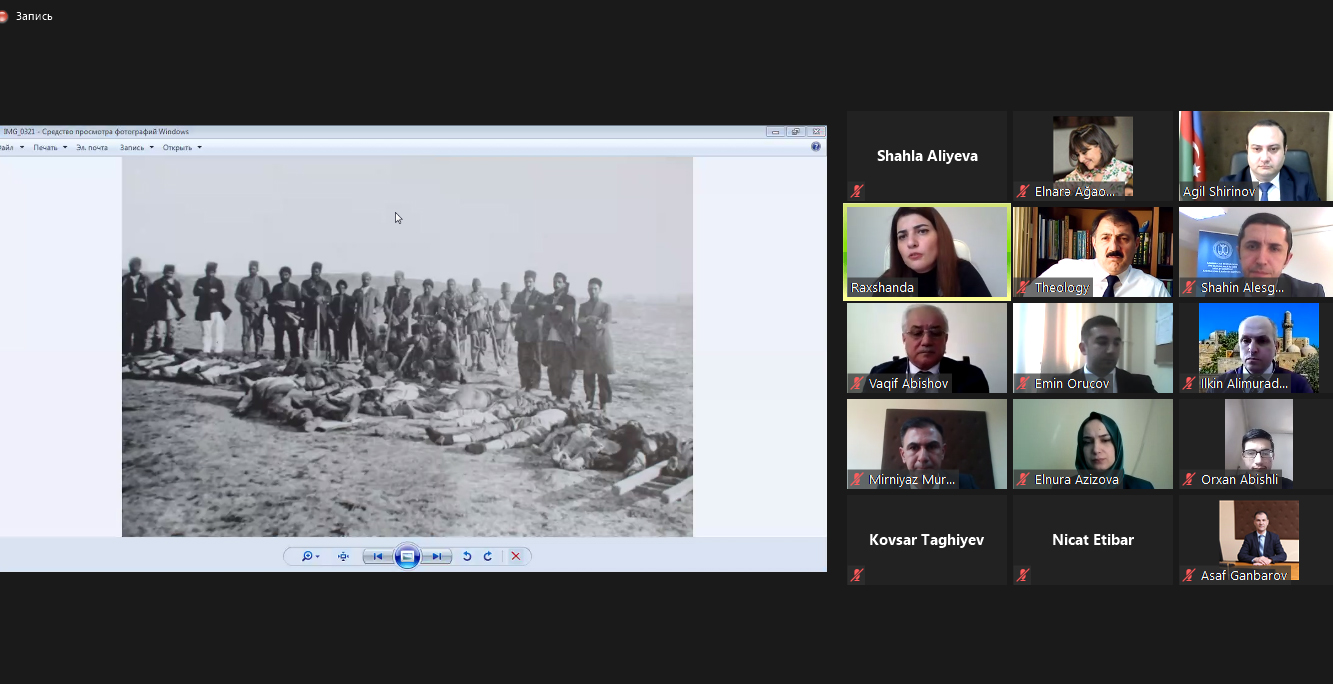The height and width of the screenshot is (684, 1333).
Task: Start the slideshow with the center round button
Action: tap(407, 556)
